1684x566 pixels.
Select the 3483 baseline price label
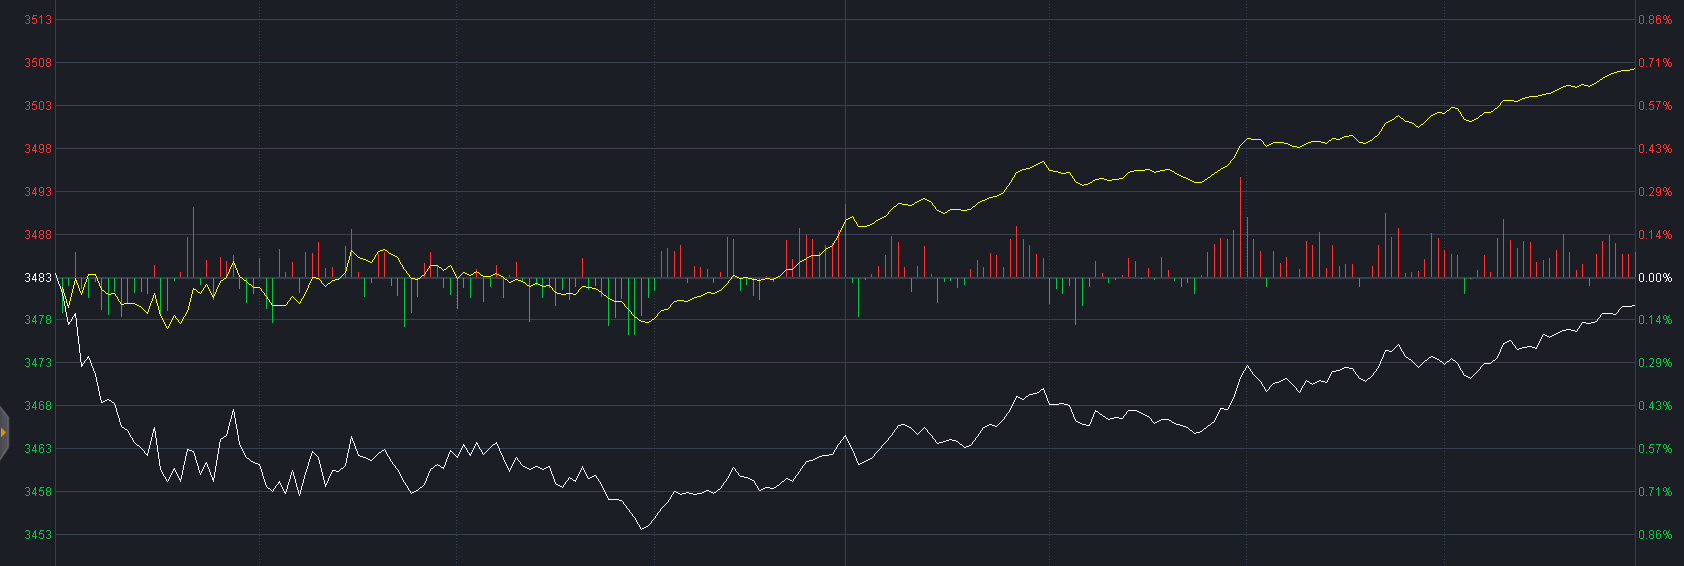click(38, 278)
